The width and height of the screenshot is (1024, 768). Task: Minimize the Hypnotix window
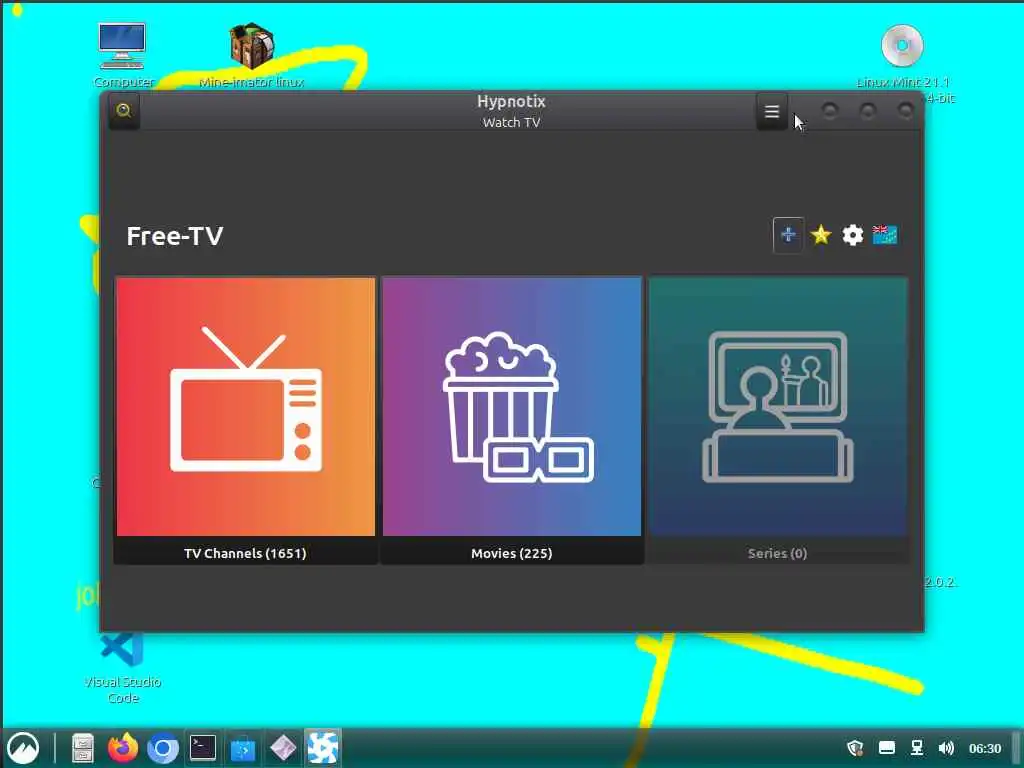coord(830,111)
